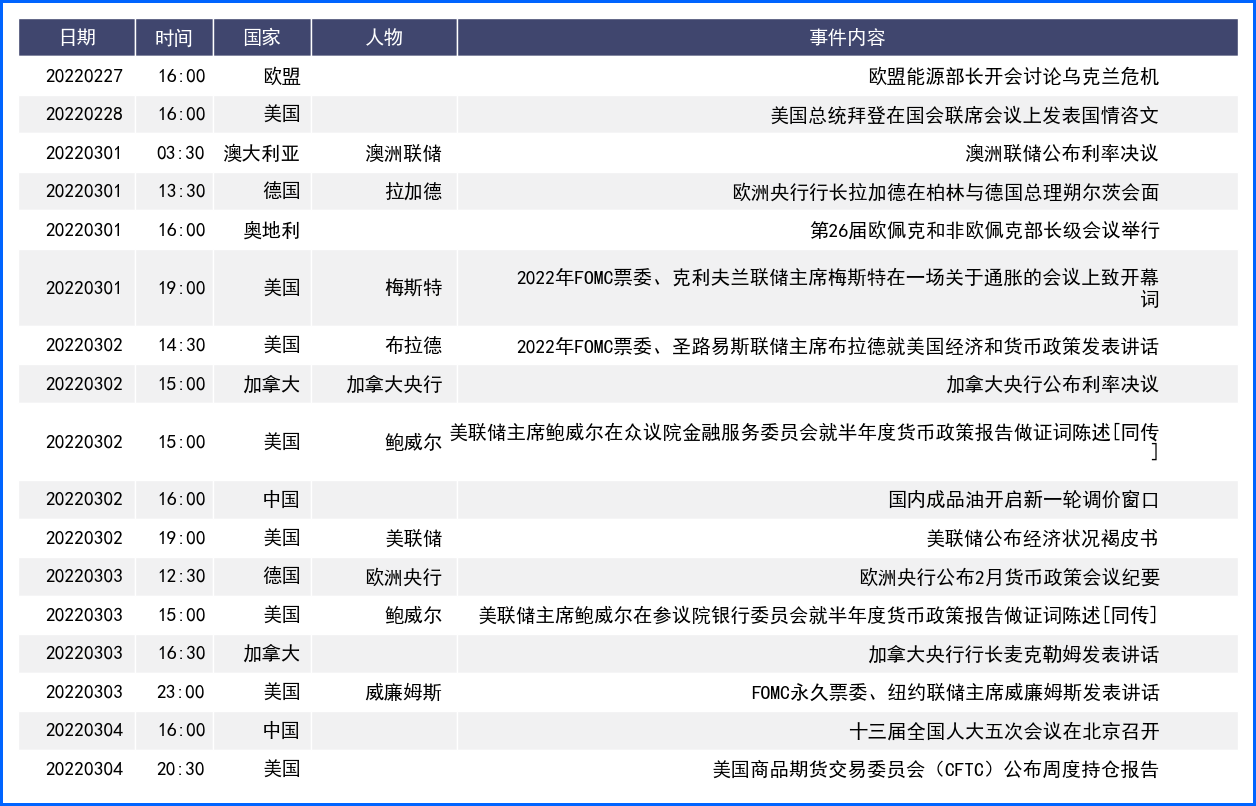Image resolution: width=1256 pixels, height=806 pixels.
Task: Click 德国 in the 拉加德 row
Action: click(282, 191)
